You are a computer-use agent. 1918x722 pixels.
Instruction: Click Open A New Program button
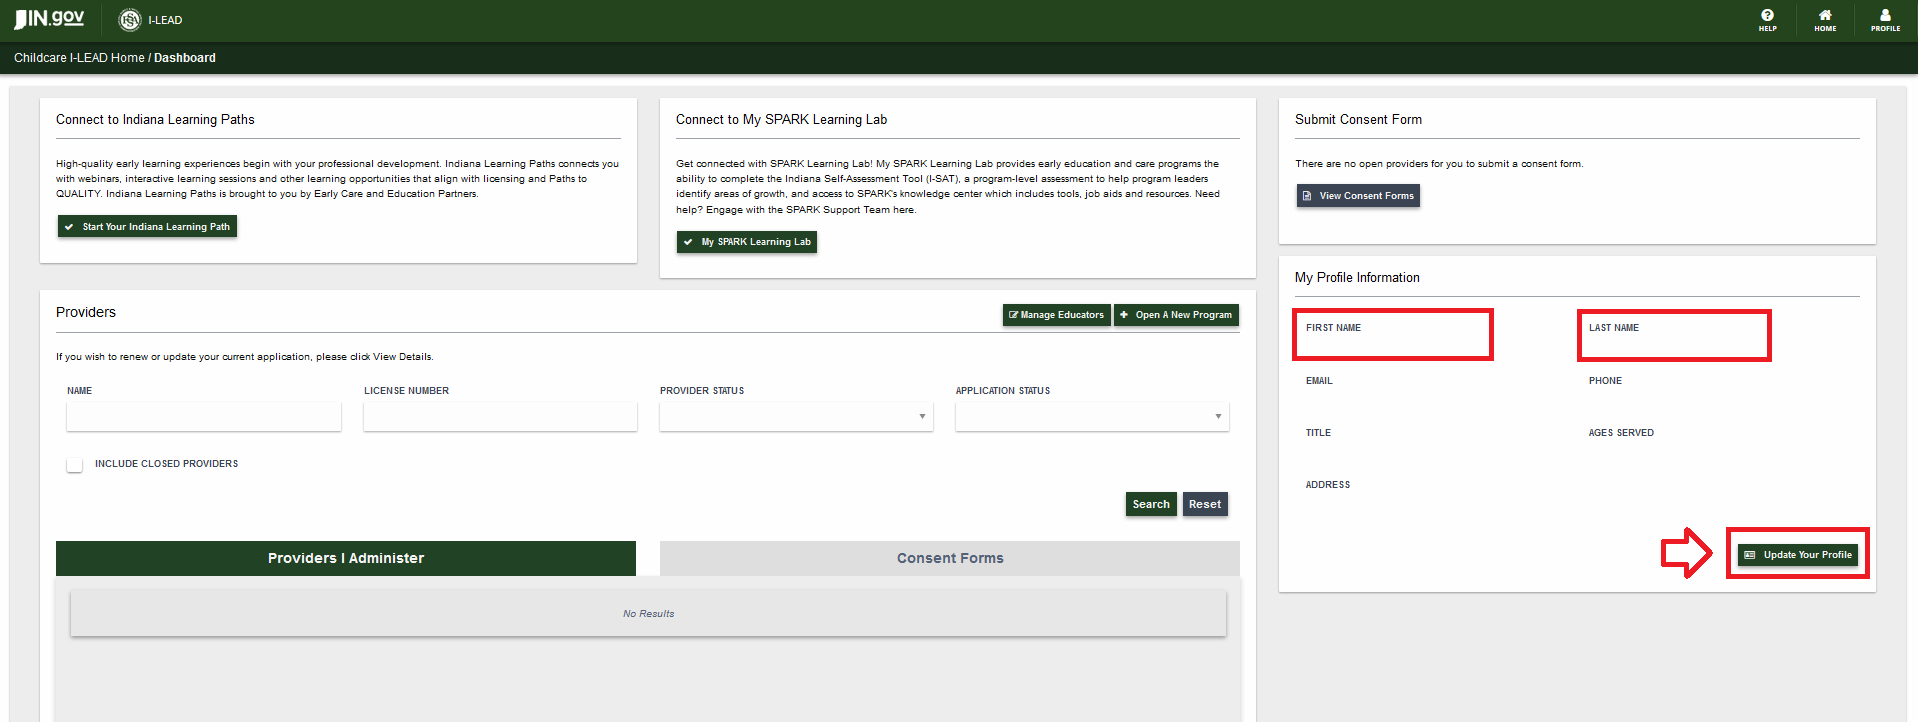coord(1176,315)
